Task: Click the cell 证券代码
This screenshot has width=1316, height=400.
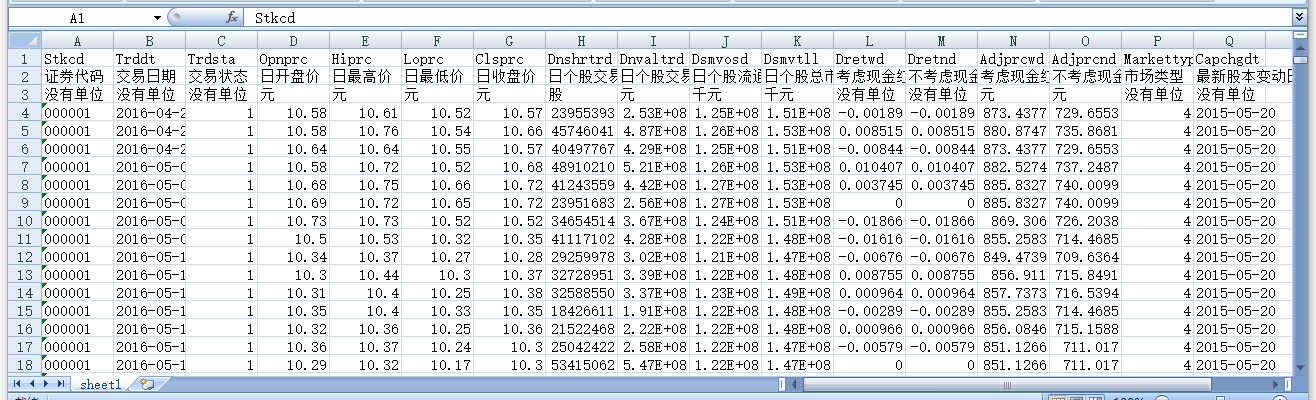Action: click(x=77, y=76)
